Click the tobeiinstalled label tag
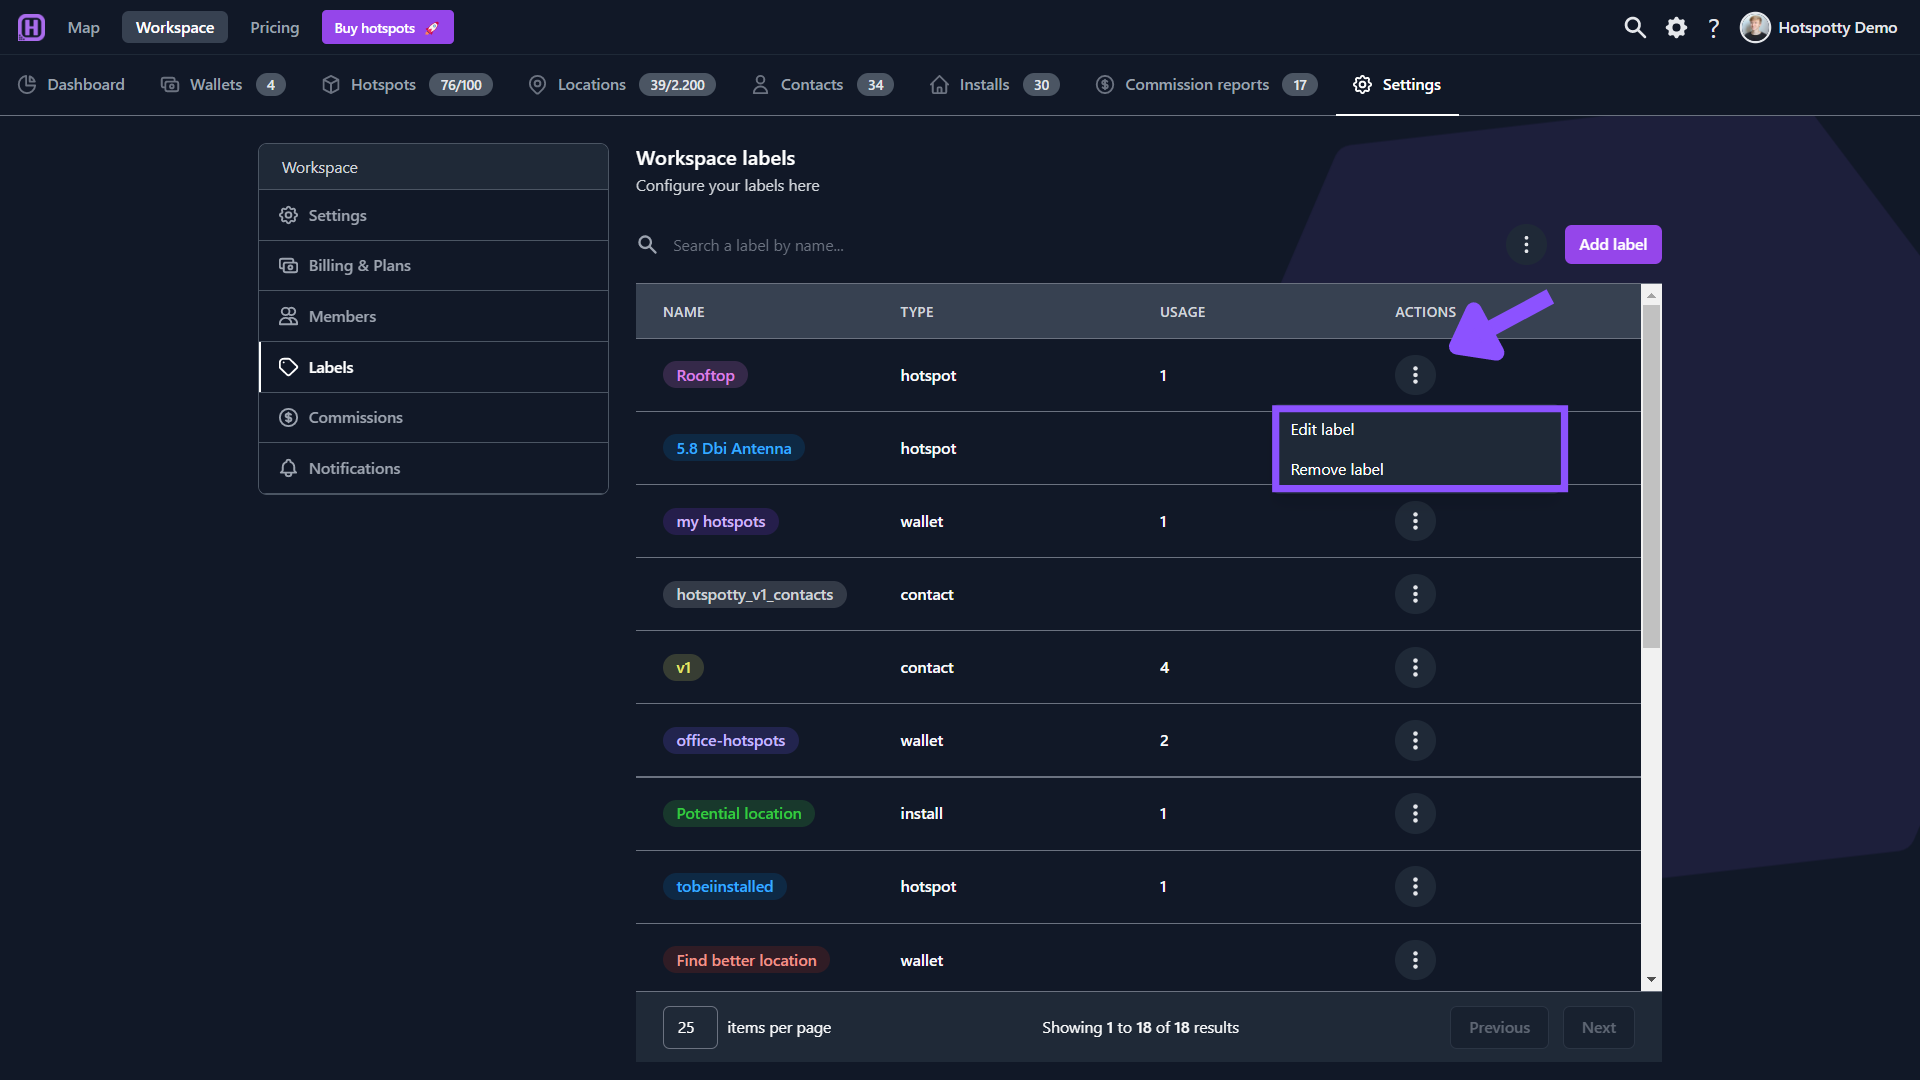This screenshot has height=1080, width=1920. (724, 886)
